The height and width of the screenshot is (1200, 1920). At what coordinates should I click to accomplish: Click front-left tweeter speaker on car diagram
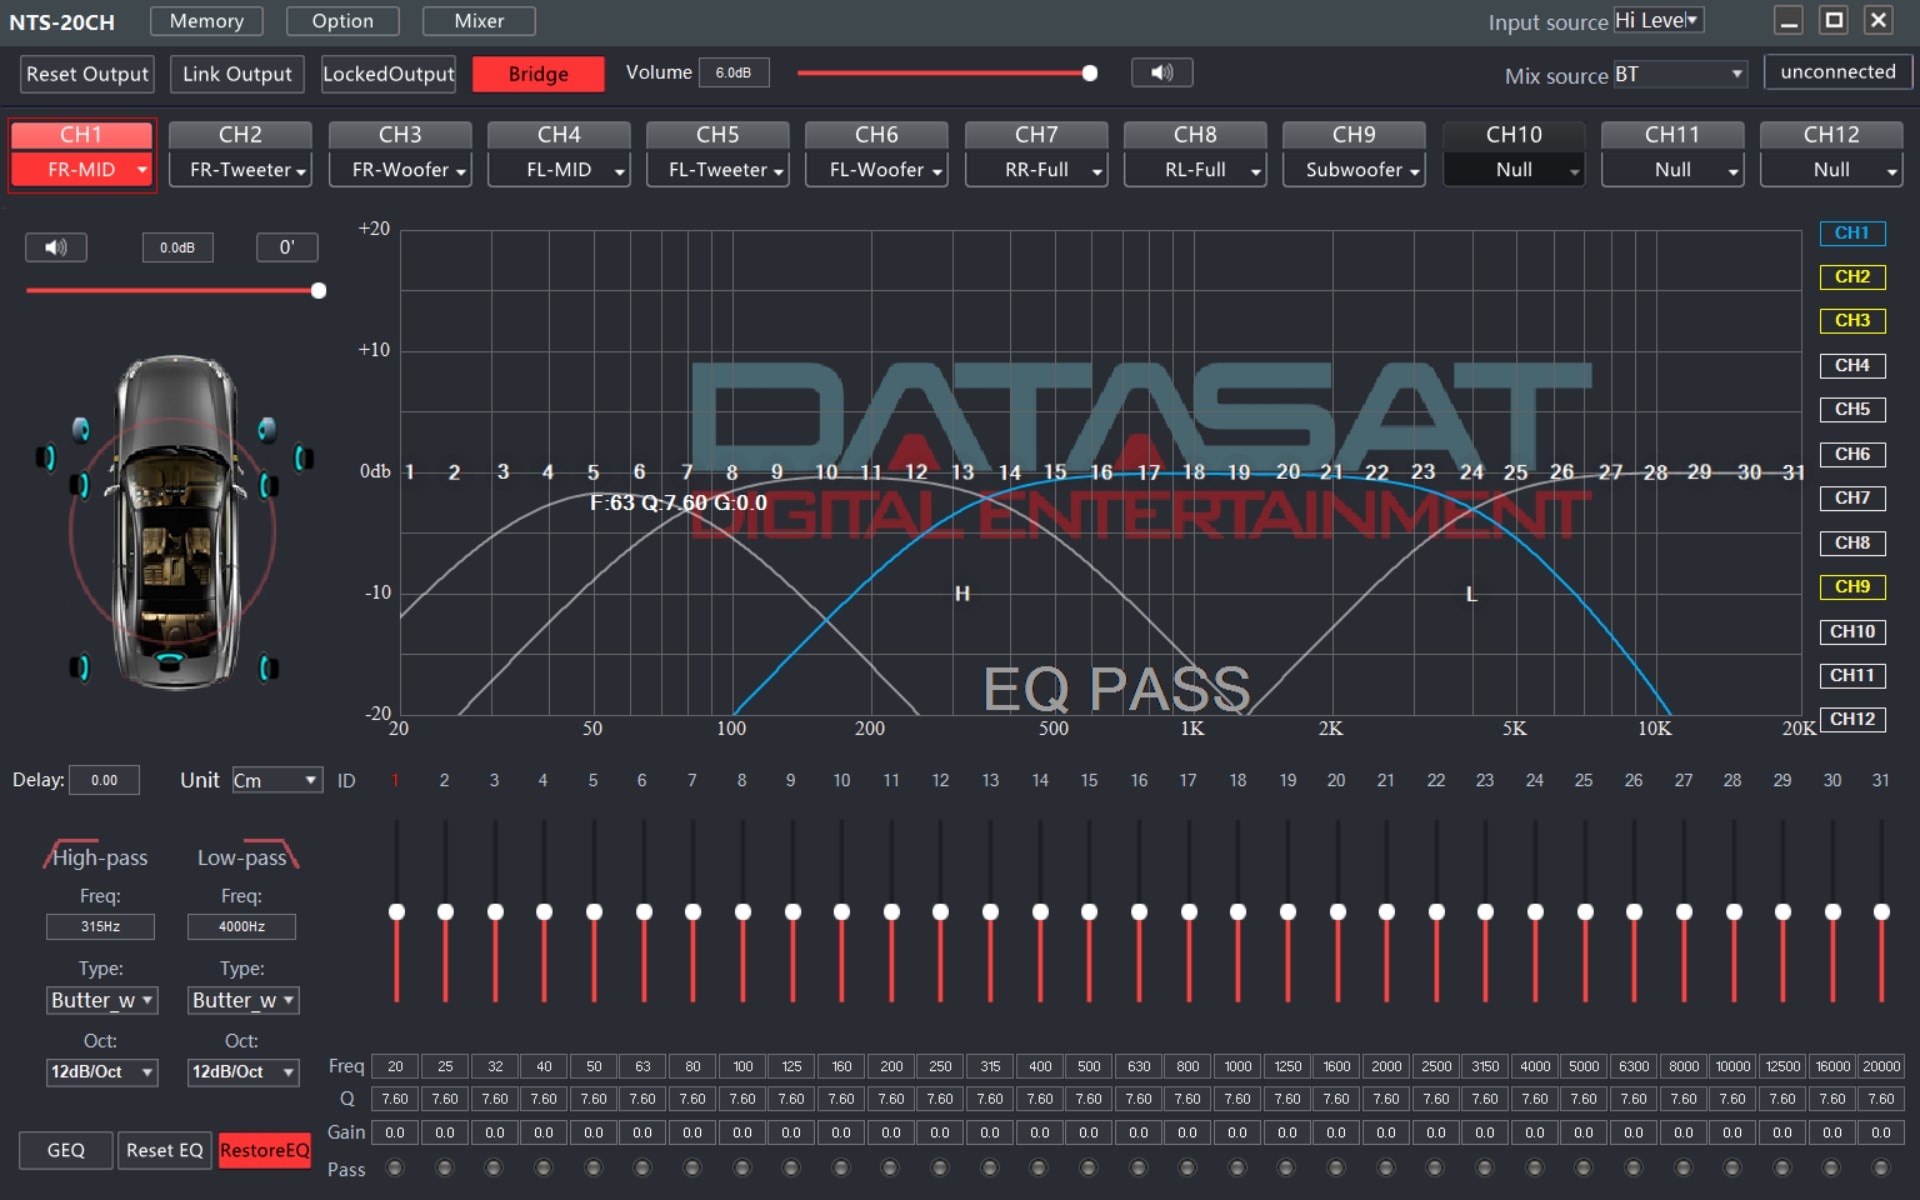click(81, 430)
